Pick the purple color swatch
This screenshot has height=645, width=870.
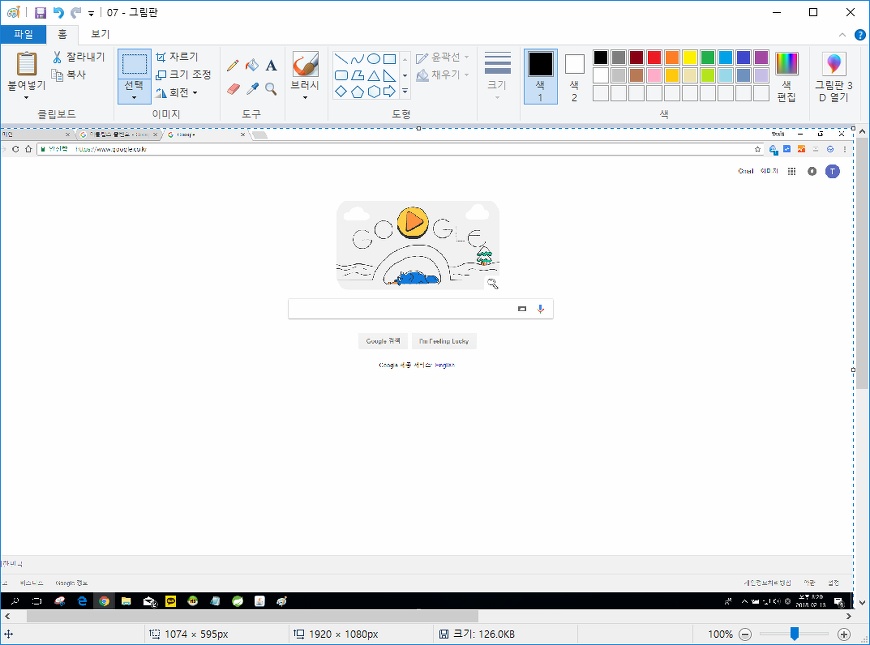tap(761, 57)
